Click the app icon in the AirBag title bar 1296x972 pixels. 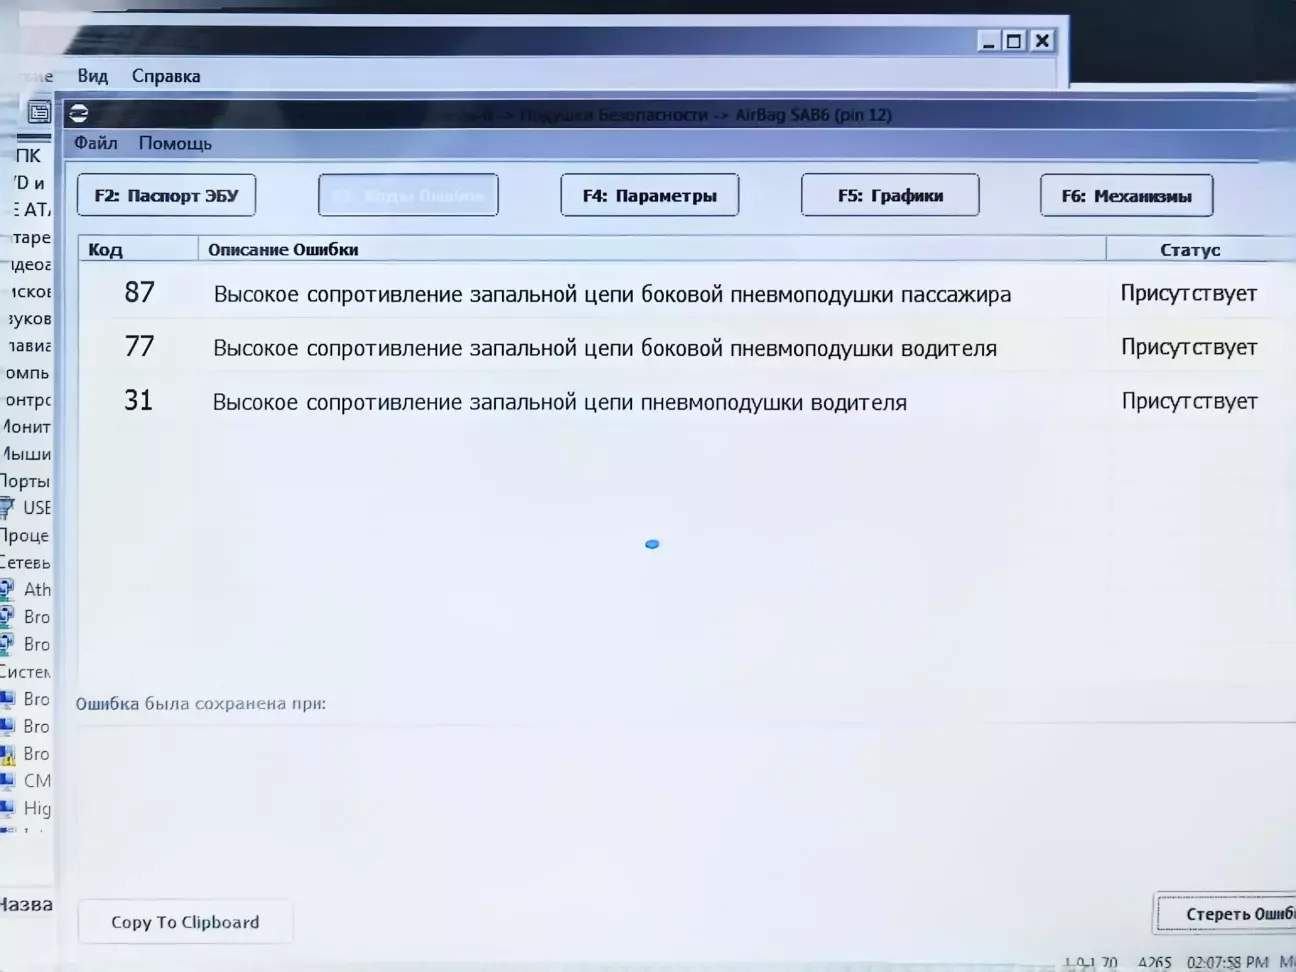click(x=79, y=114)
